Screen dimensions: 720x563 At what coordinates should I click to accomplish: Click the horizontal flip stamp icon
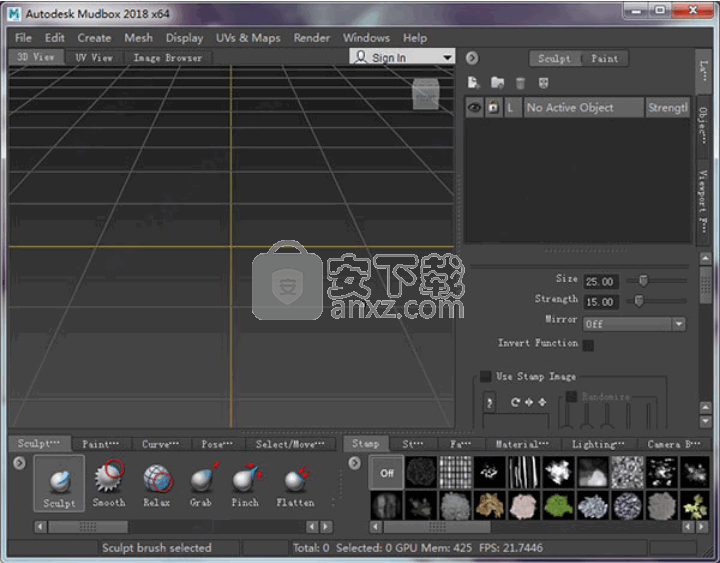coord(529,402)
